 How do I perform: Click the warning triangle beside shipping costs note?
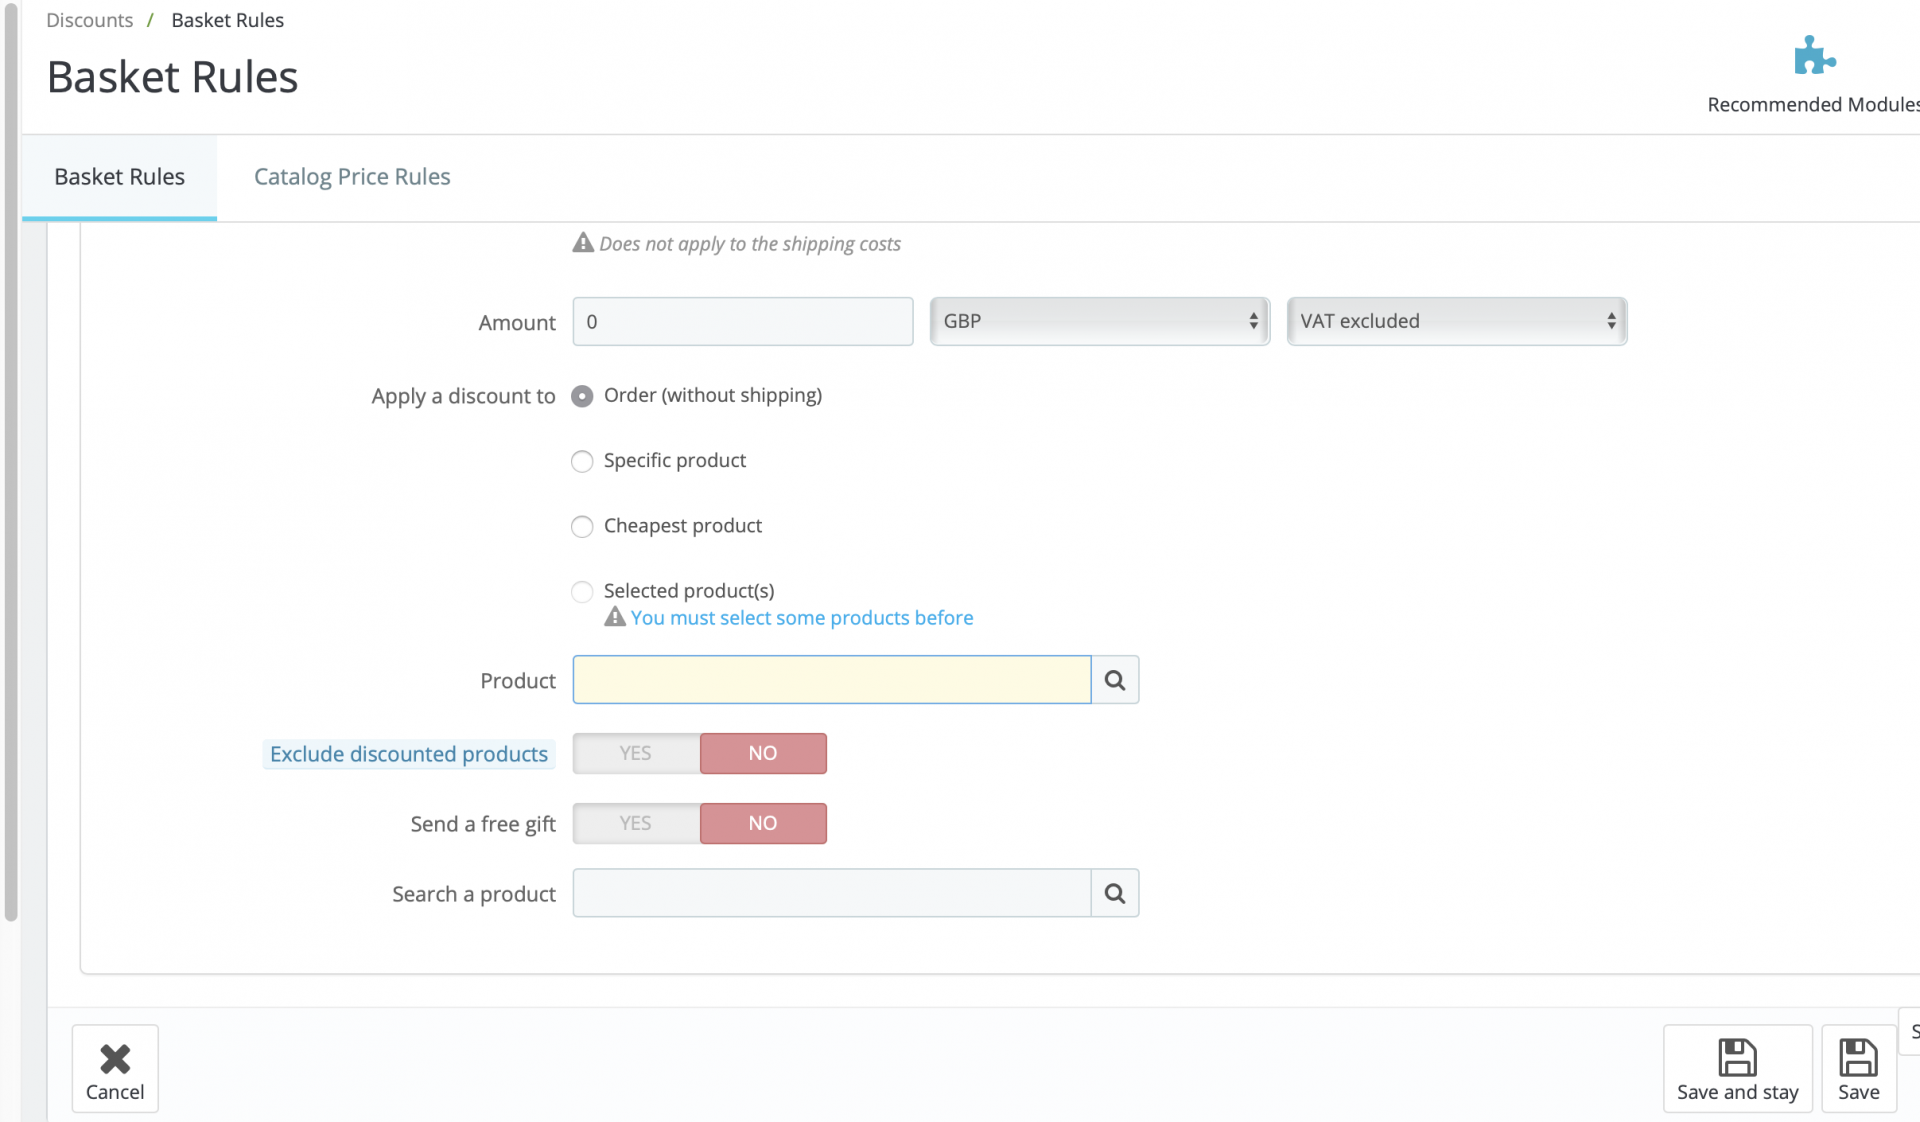click(x=583, y=243)
